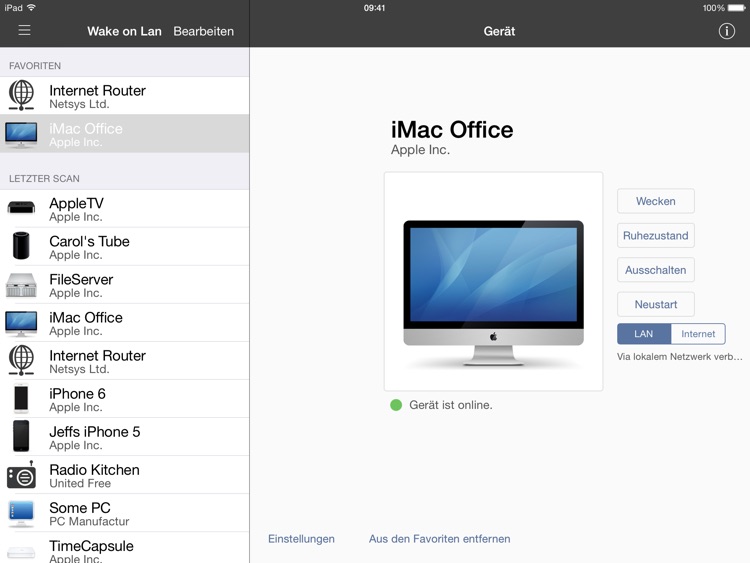750x563 pixels.
Task: Select Jeffs iPhone 5 name in list
Action: tap(95, 431)
